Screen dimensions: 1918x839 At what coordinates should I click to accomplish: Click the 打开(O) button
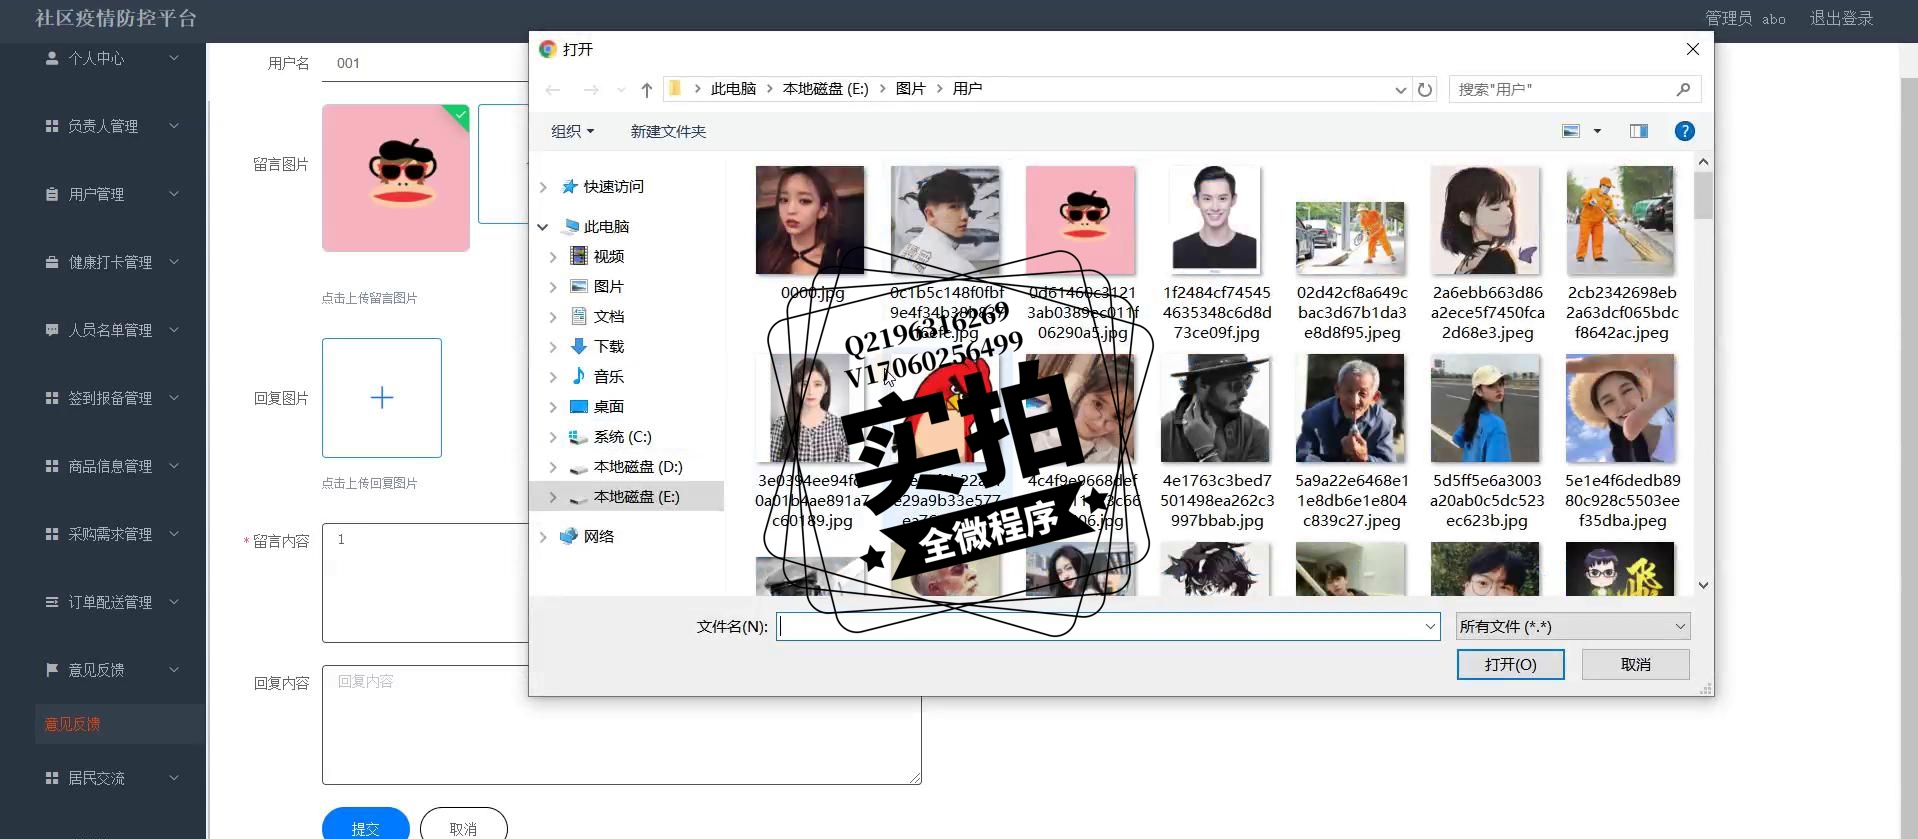point(1510,665)
